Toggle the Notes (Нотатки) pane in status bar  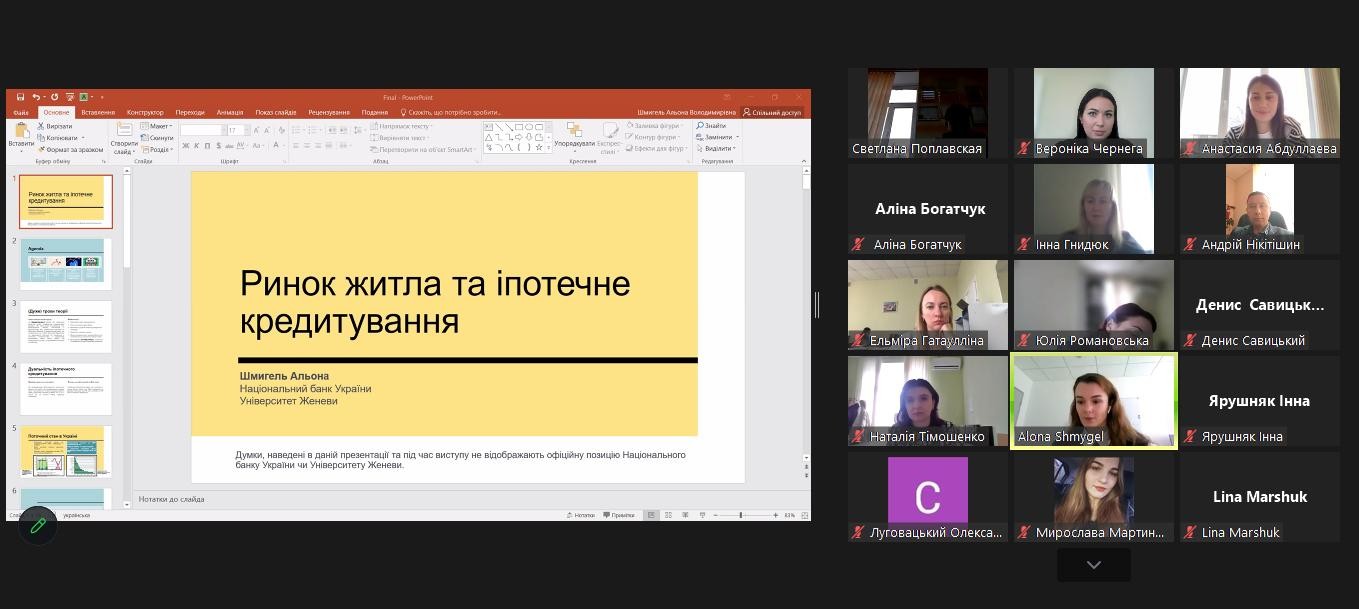(580, 515)
